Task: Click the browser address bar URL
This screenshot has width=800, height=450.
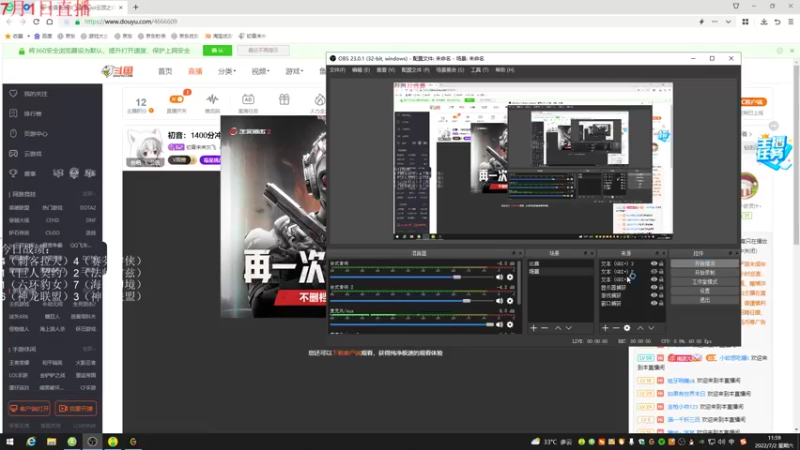Action: (131, 21)
